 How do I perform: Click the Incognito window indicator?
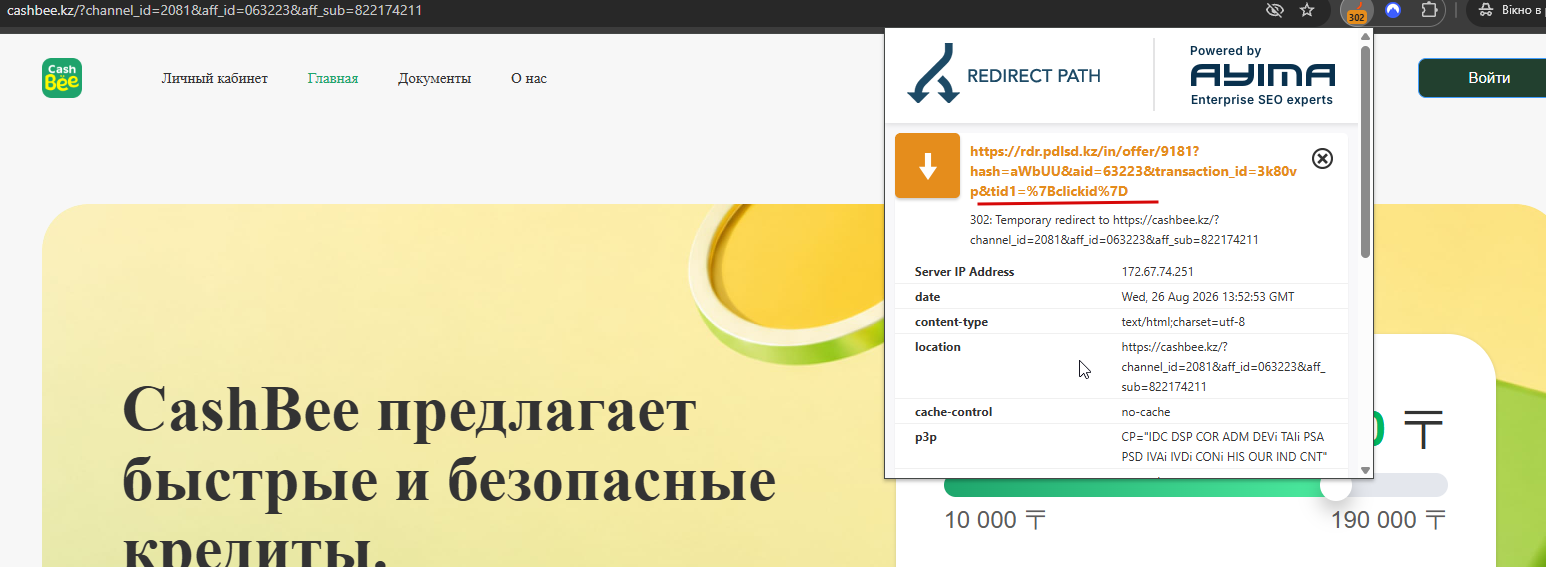pos(1508,11)
